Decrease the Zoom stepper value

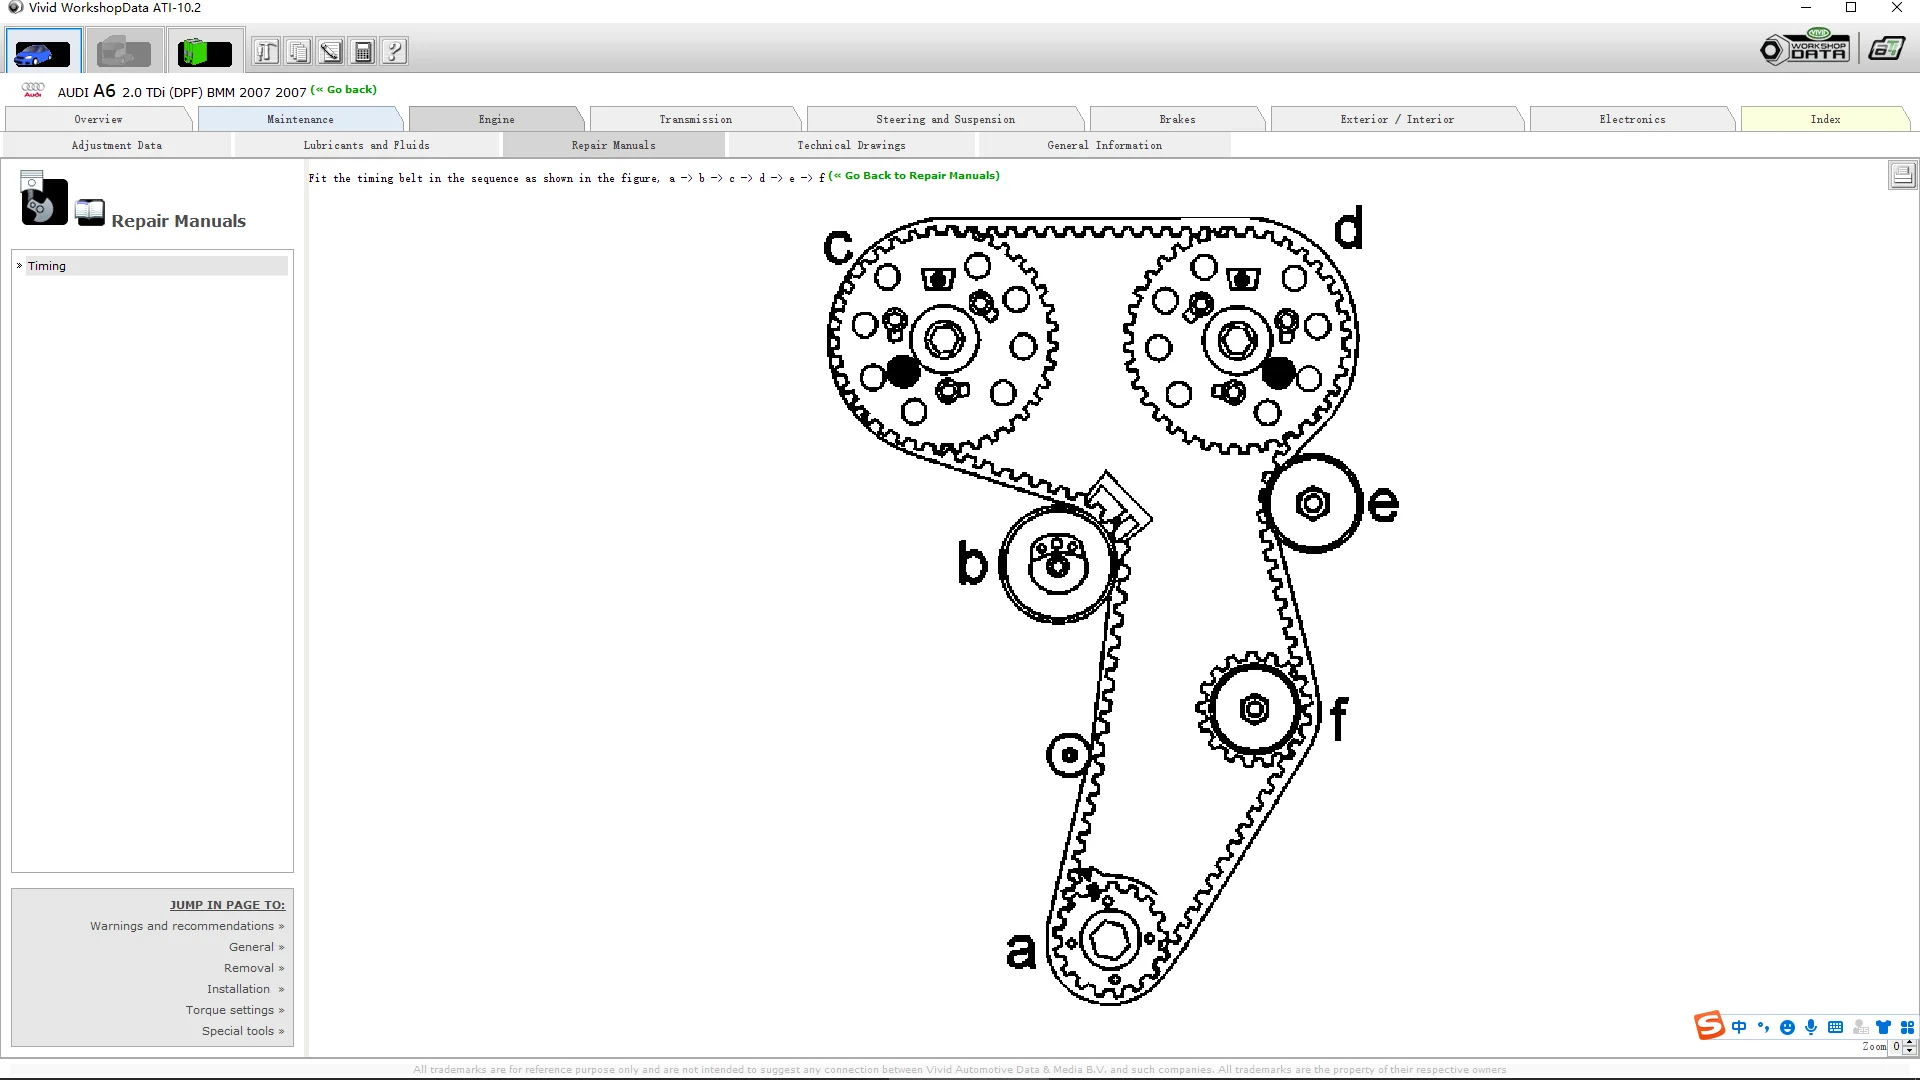pos(1909,1051)
